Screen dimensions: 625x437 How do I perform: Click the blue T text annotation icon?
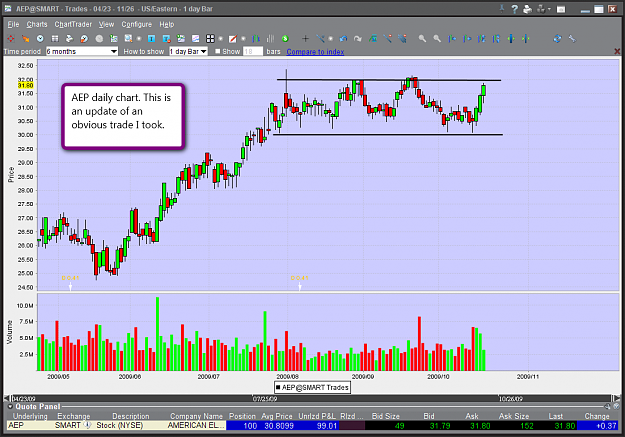point(151,39)
